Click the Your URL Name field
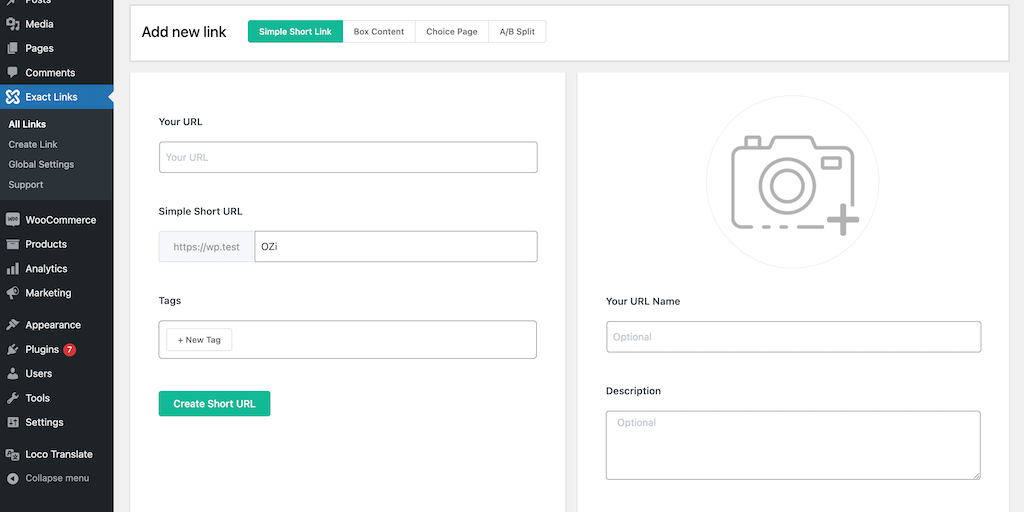This screenshot has width=1024, height=512. (793, 337)
